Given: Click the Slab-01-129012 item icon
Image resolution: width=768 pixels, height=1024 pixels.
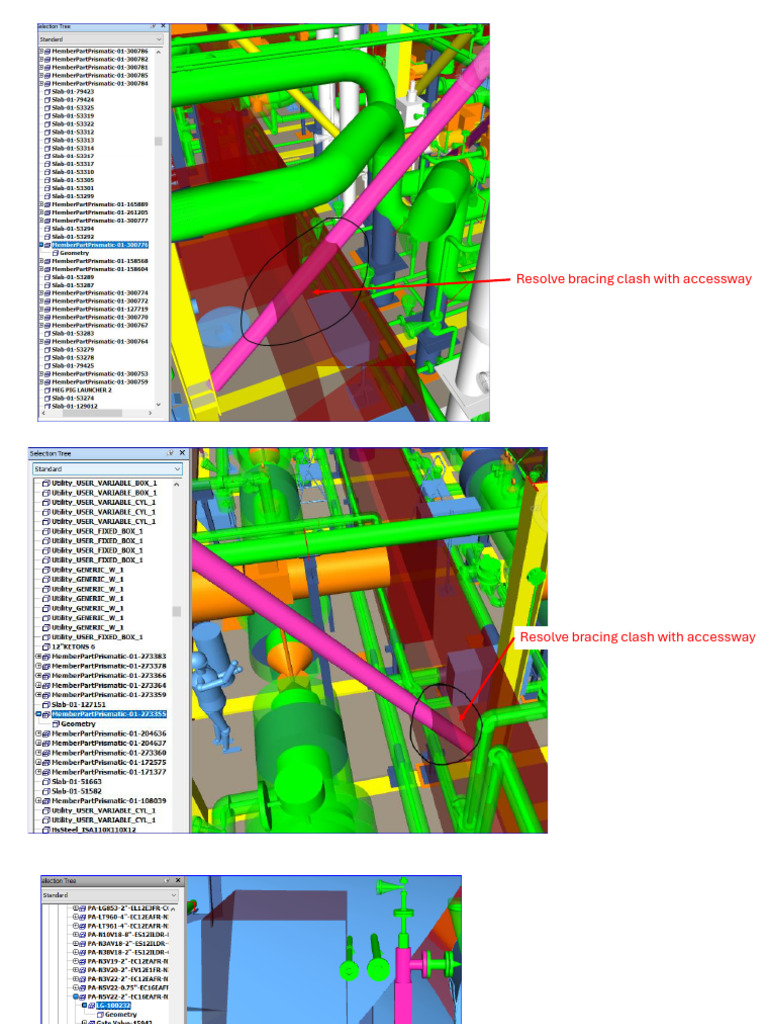Looking at the screenshot, I should pyautogui.click(x=47, y=406).
